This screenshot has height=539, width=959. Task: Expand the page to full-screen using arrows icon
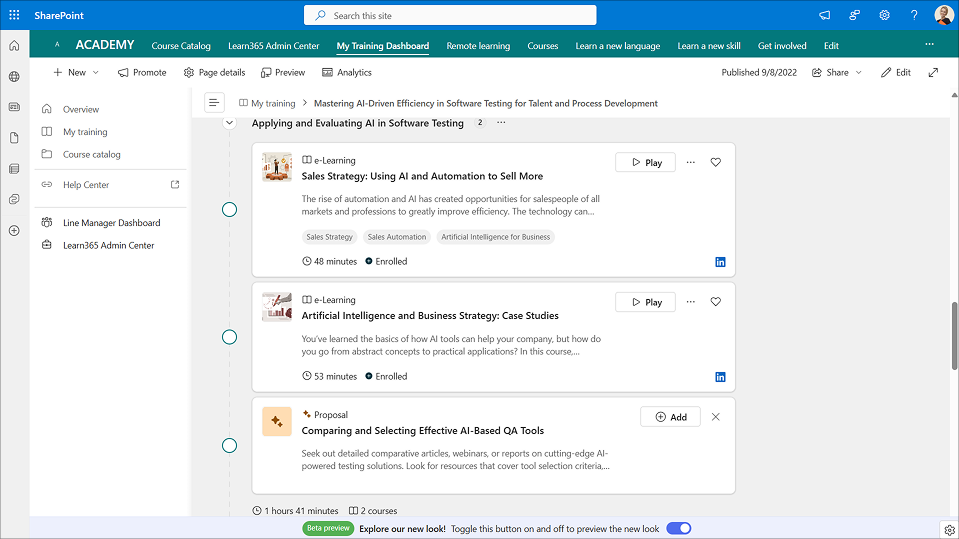(x=933, y=72)
